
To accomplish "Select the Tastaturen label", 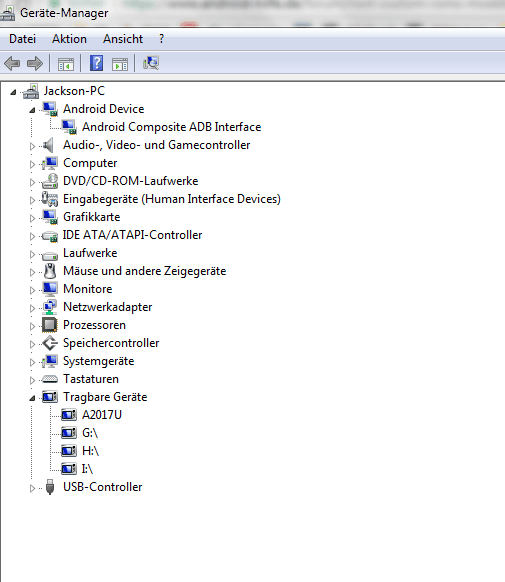I will click(91, 379).
